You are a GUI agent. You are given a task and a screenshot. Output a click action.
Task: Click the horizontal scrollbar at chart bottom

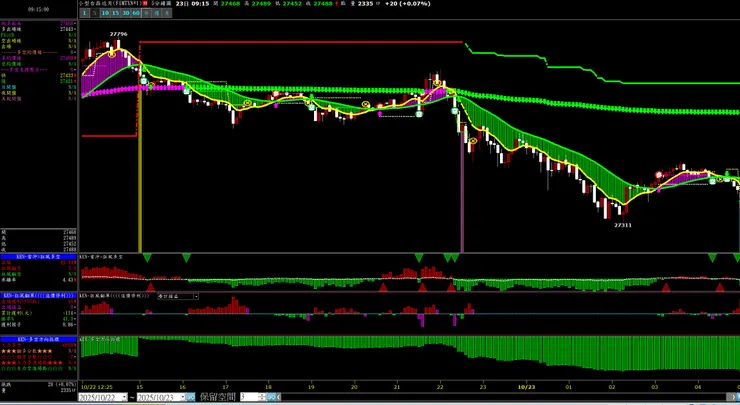[505, 397]
